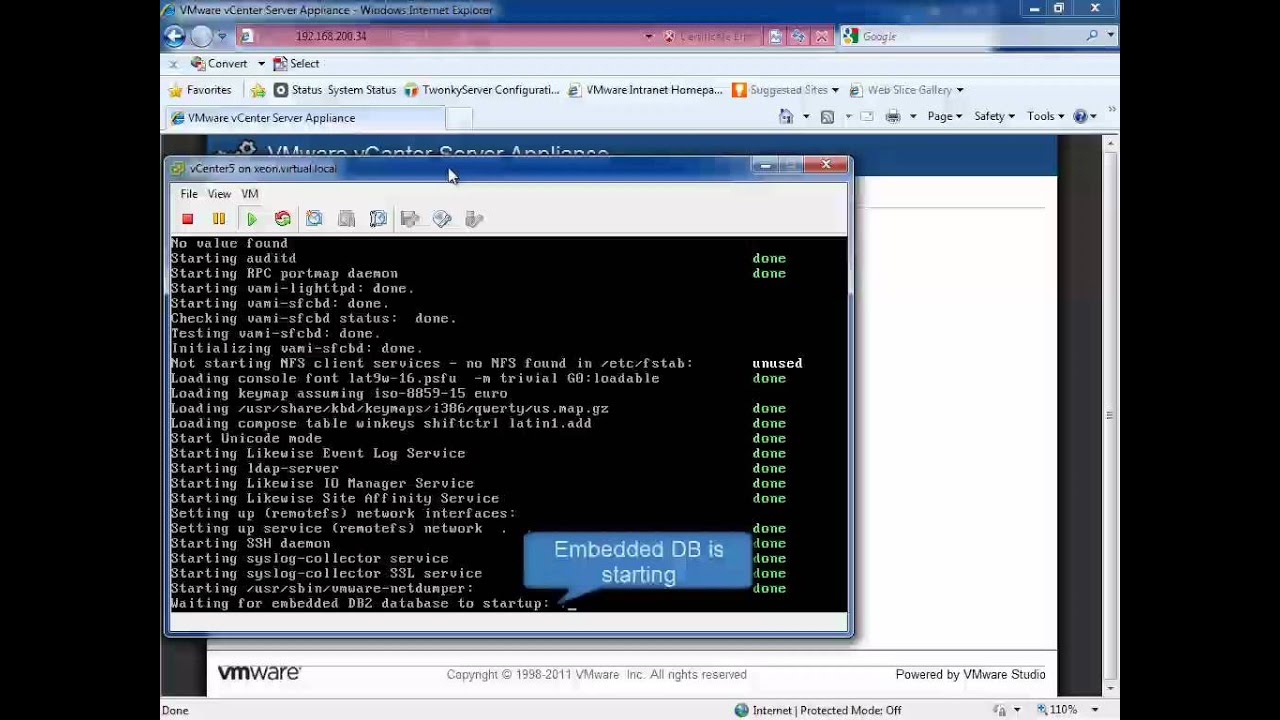The width and height of the screenshot is (1280, 720).
Task: Click the search magnifier icon
Action: tap(1092, 36)
